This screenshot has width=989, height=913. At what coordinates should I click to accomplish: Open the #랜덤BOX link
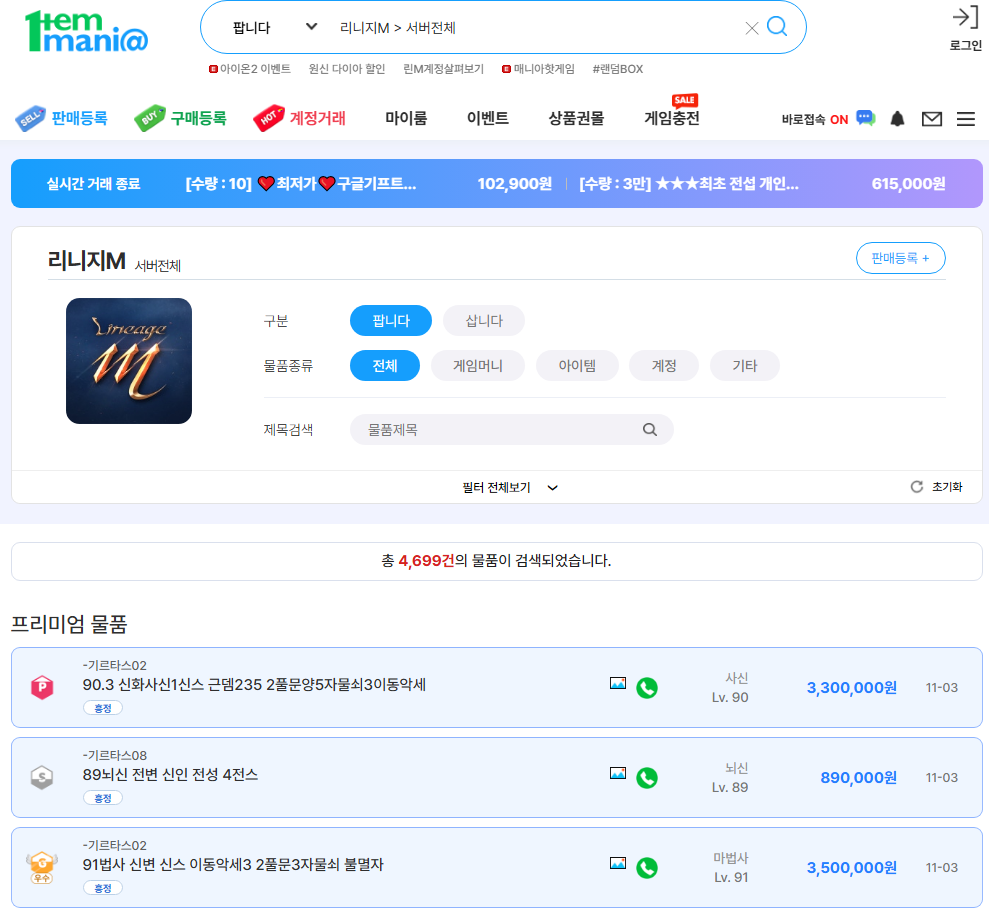(x=617, y=69)
